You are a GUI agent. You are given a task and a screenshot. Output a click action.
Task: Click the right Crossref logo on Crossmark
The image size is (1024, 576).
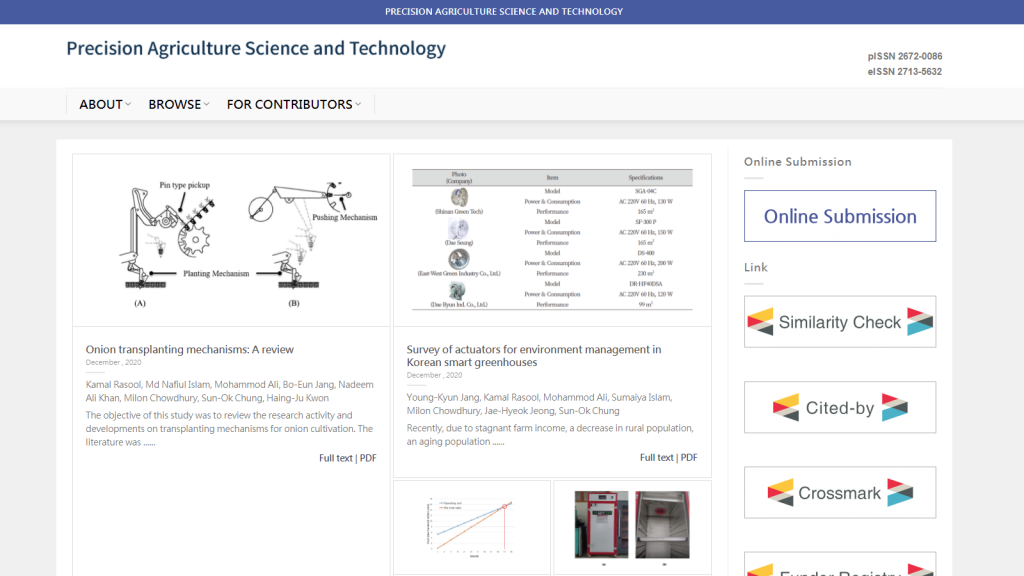tap(900, 492)
